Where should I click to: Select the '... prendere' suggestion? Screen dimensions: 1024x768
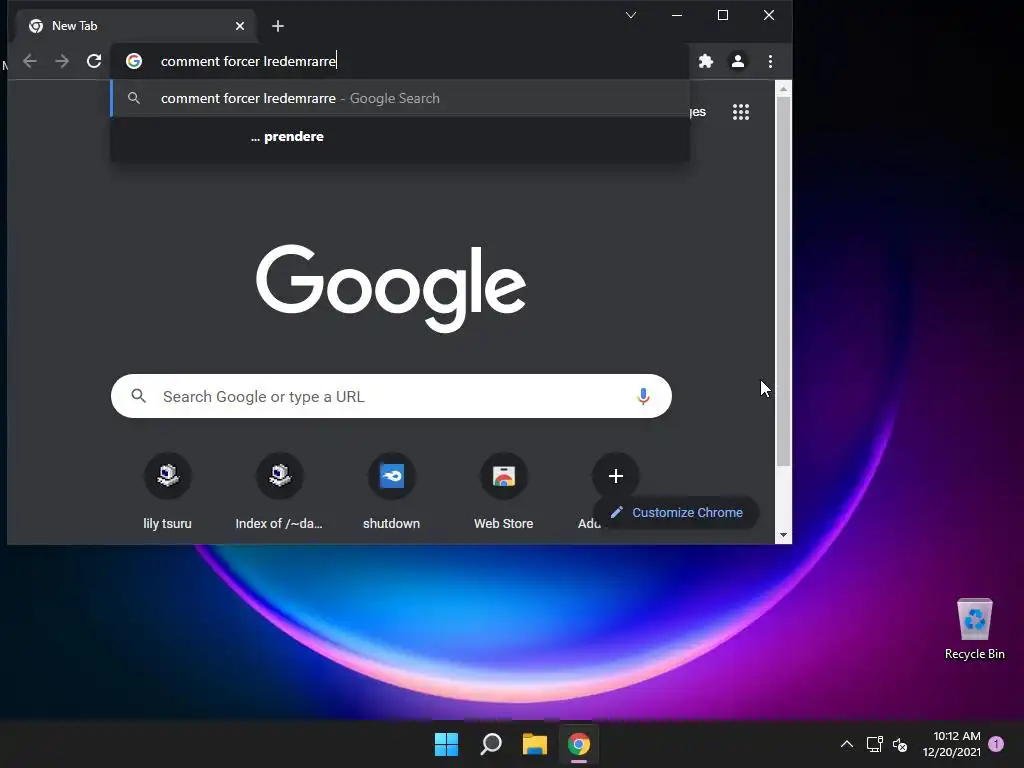[x=400, y=136]
